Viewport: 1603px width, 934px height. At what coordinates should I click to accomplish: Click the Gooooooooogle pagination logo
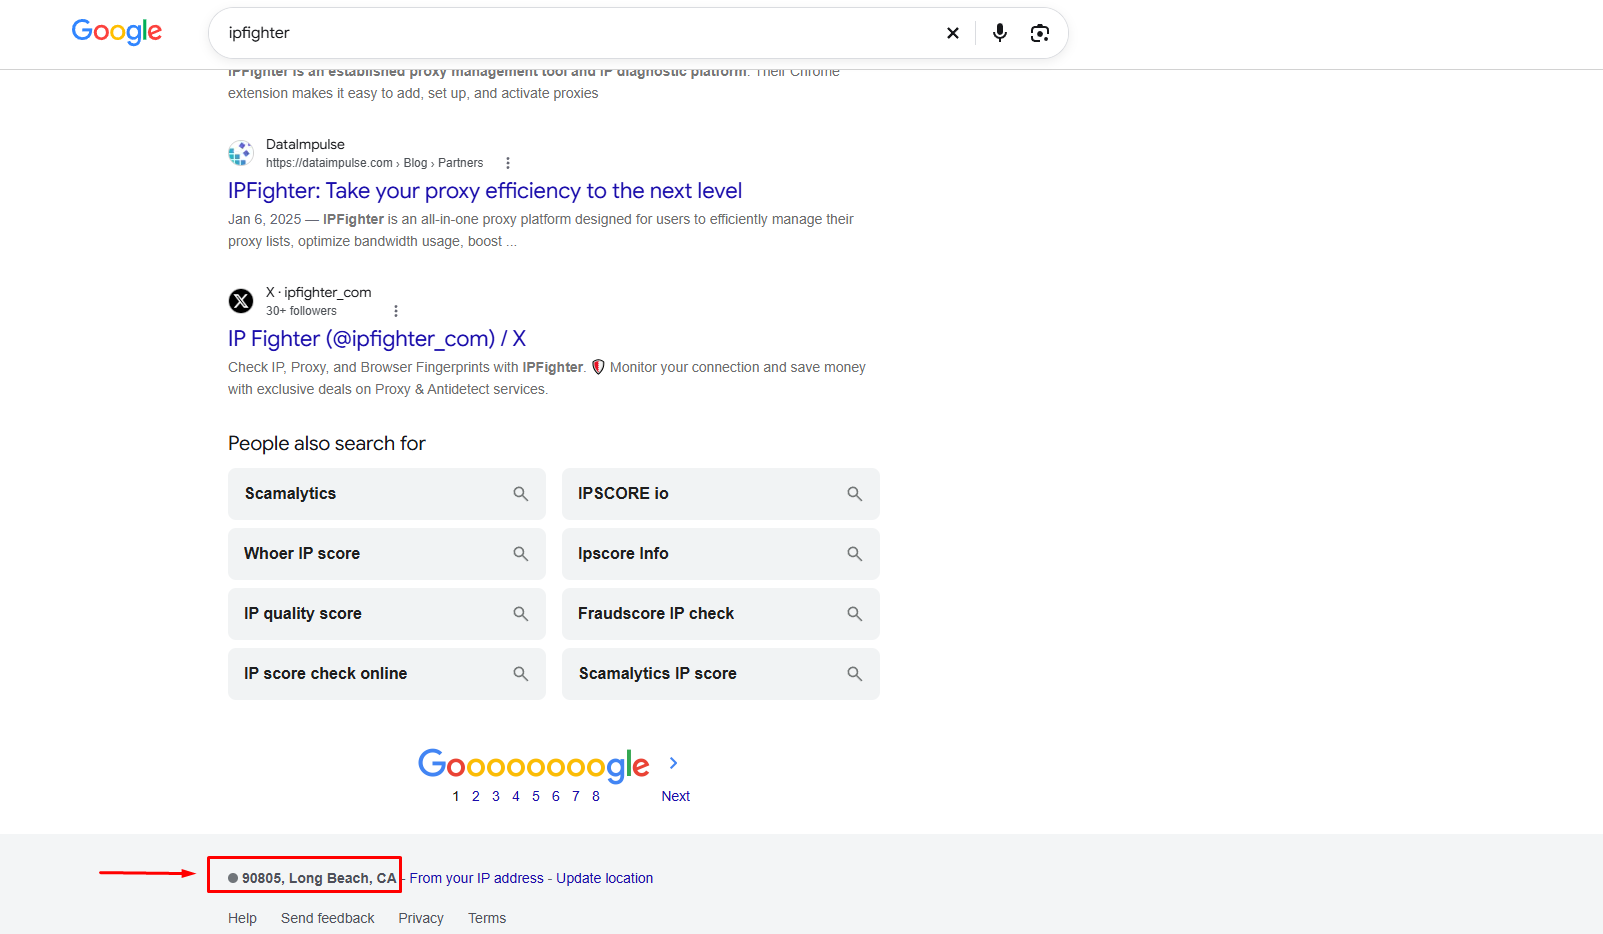pos(534,766)
